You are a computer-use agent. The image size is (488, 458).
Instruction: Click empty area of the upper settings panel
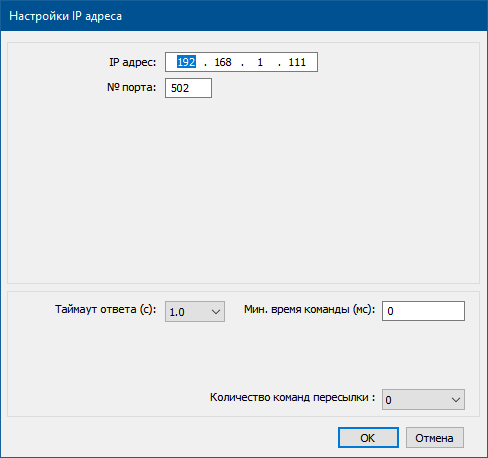tap(243, 190)
